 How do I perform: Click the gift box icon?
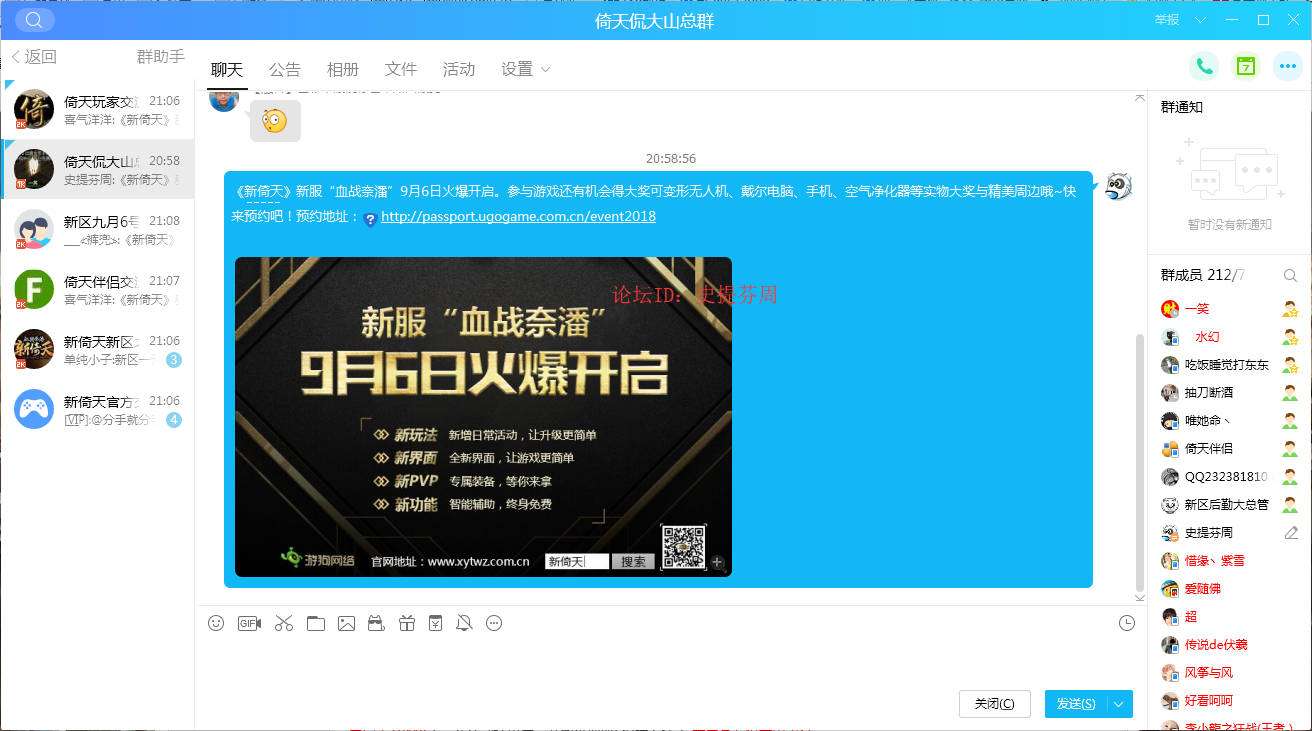pyautogui.click(x=406, y=623)
